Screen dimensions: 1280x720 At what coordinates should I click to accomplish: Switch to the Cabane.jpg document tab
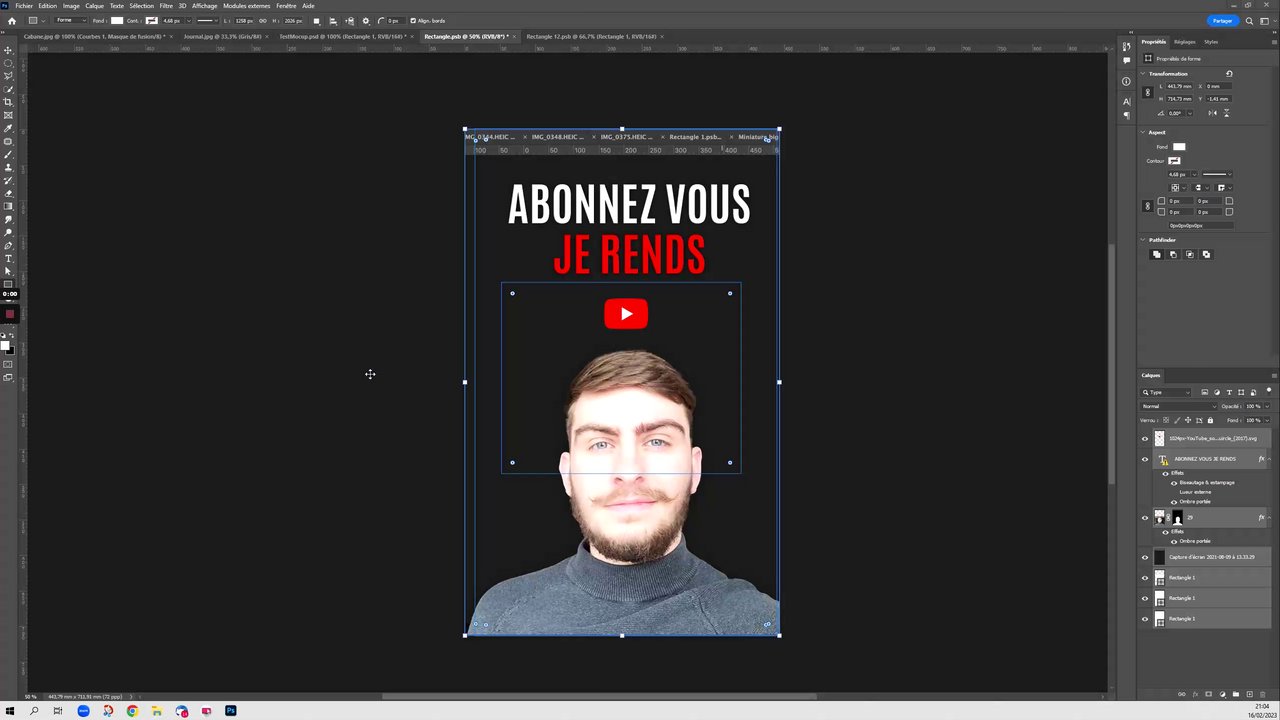94,37
